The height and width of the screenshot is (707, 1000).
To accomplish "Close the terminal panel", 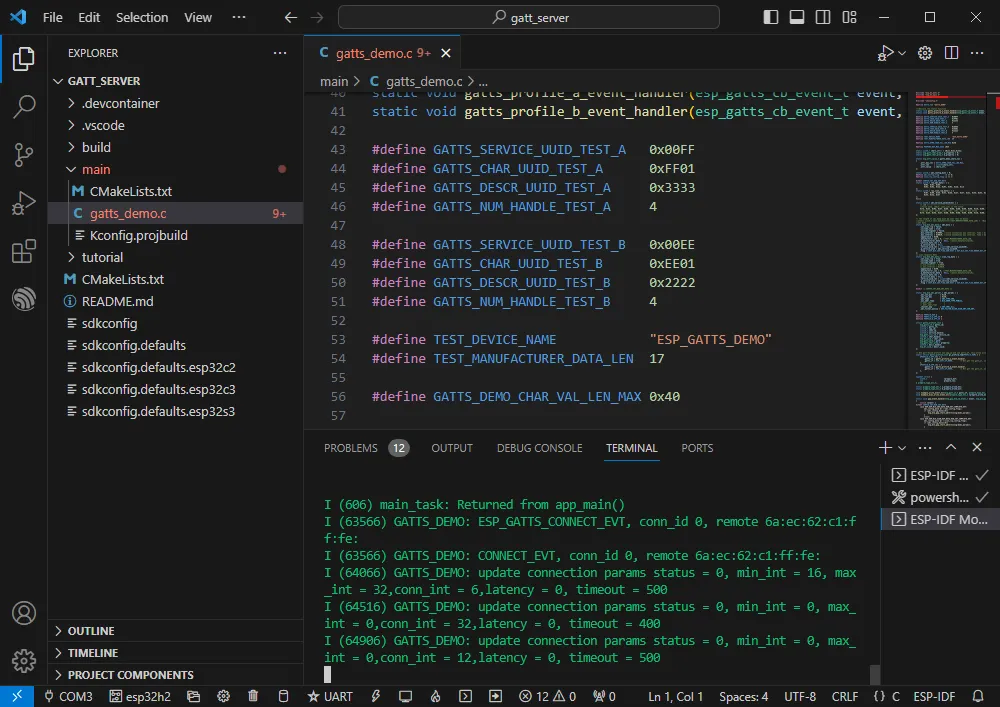I will click(977, 448).
